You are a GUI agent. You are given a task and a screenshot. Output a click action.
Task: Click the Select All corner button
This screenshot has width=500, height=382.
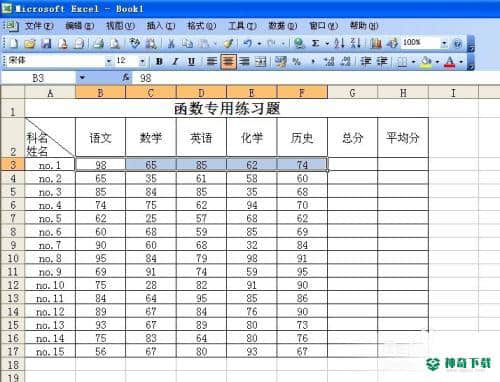pyautogui.click(x=13, y=92)
